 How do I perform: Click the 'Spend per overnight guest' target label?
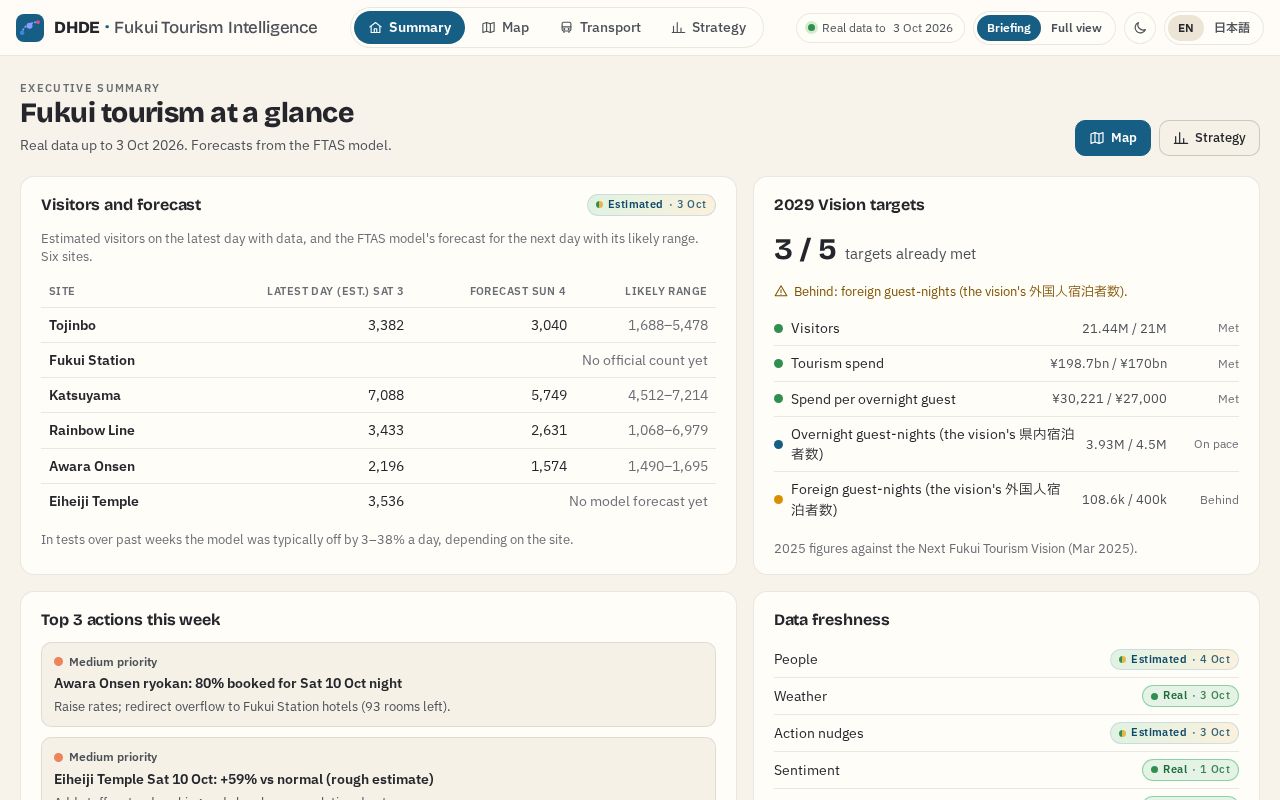(x=873, y=399)
